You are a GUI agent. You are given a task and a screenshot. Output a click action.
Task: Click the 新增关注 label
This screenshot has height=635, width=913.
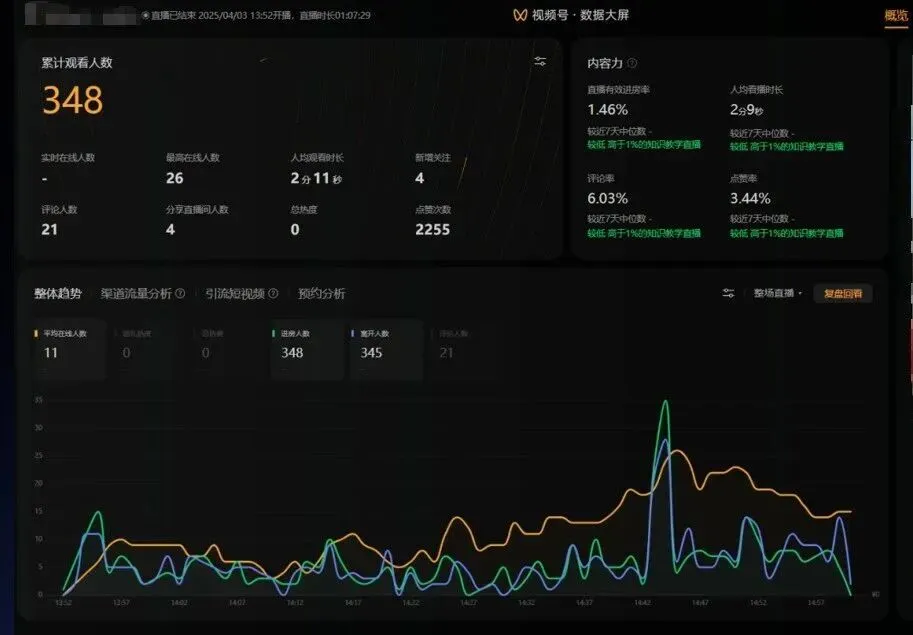coord(433,158)
